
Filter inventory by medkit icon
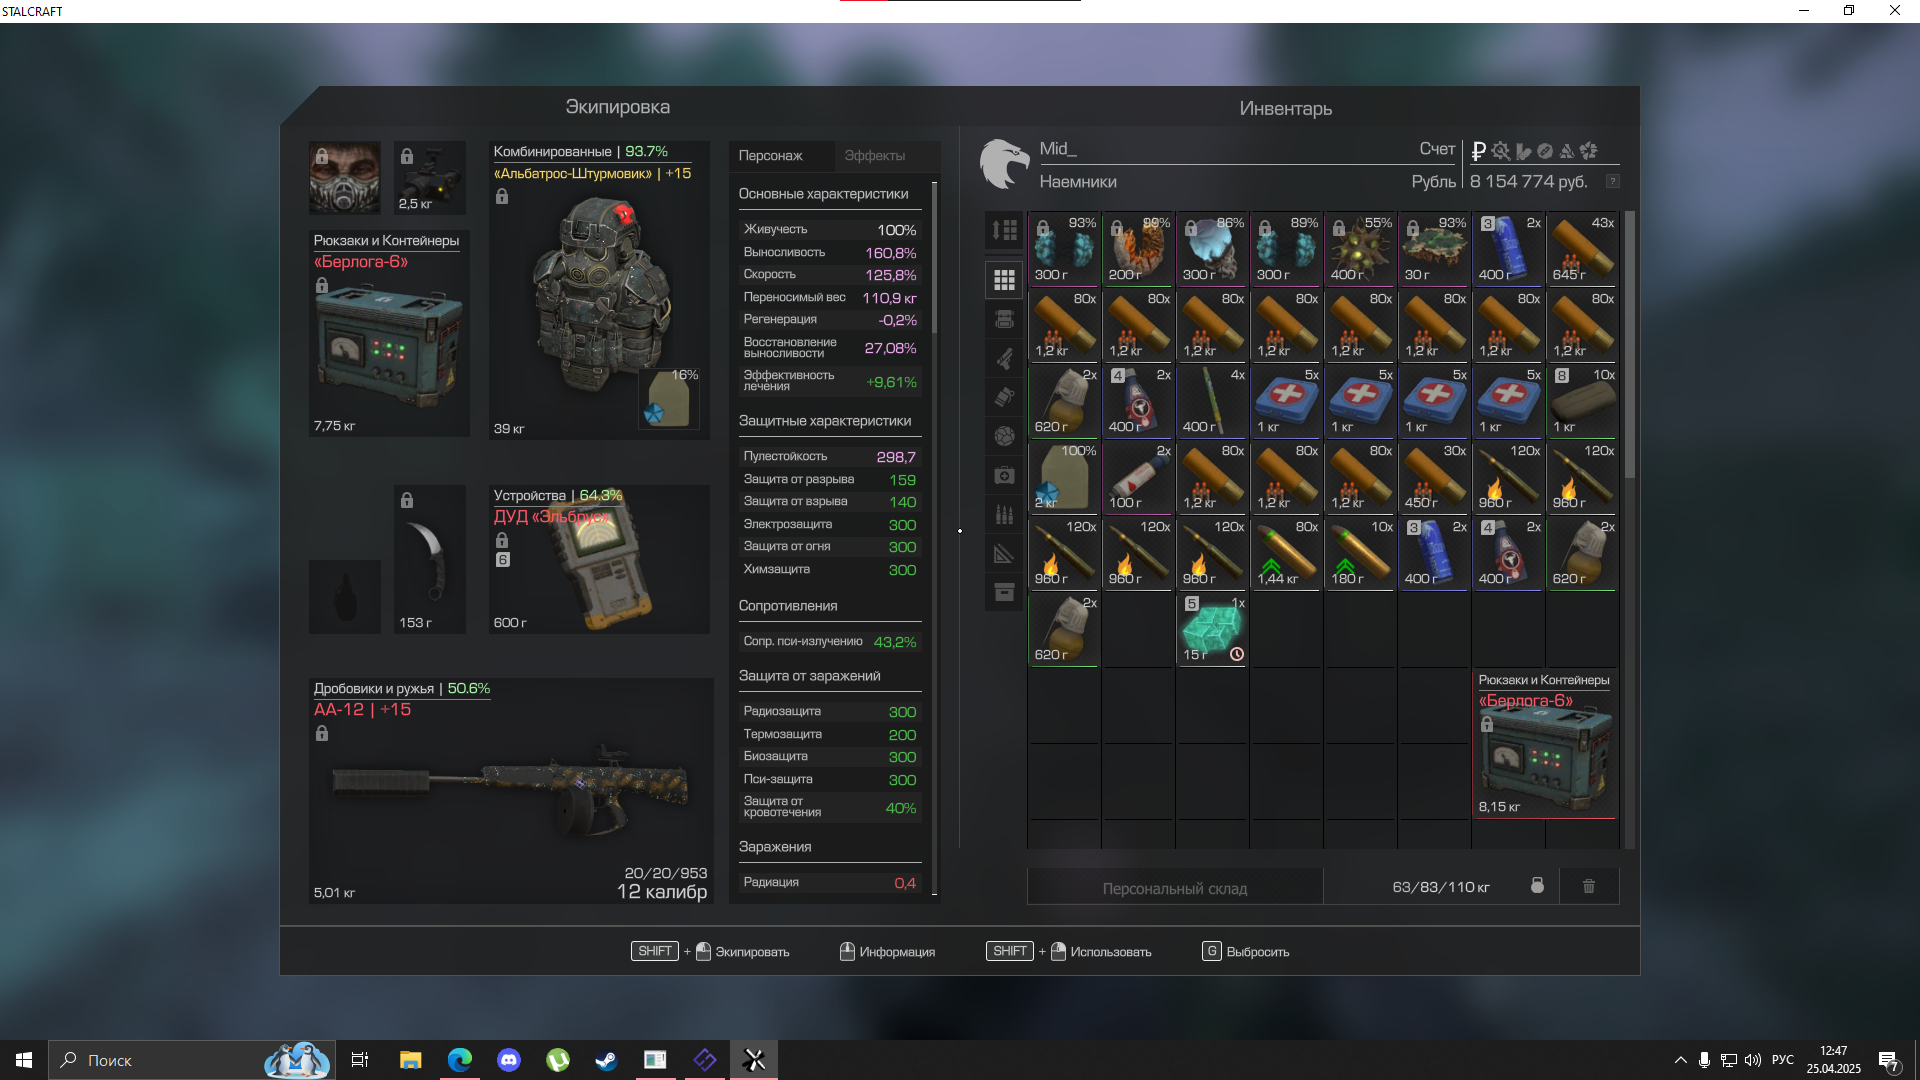[x=1004, y=475]
